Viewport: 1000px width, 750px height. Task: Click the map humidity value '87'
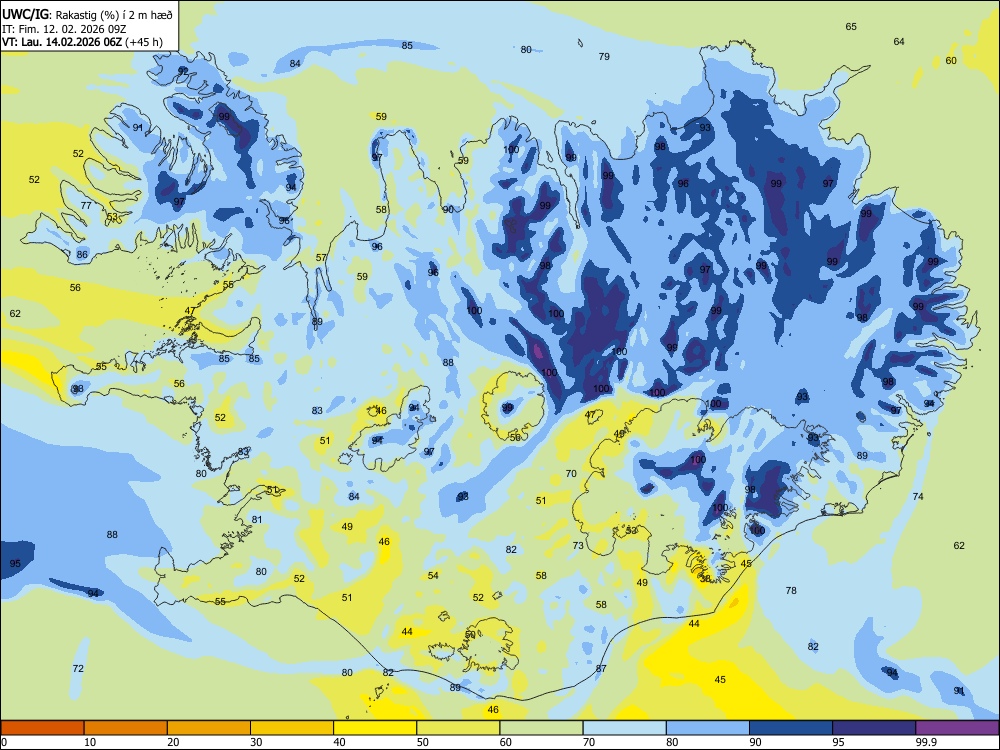pos(601,668)
